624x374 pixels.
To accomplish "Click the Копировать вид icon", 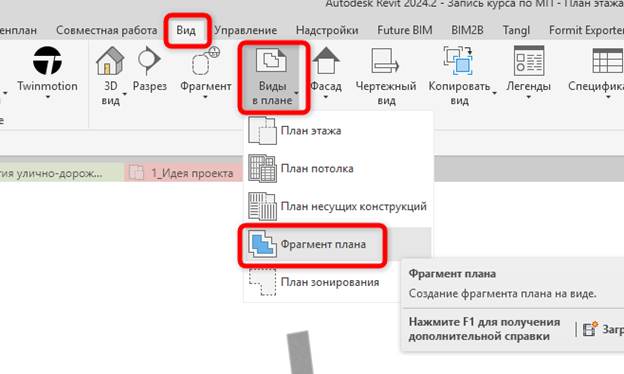I will click(459, 61).
